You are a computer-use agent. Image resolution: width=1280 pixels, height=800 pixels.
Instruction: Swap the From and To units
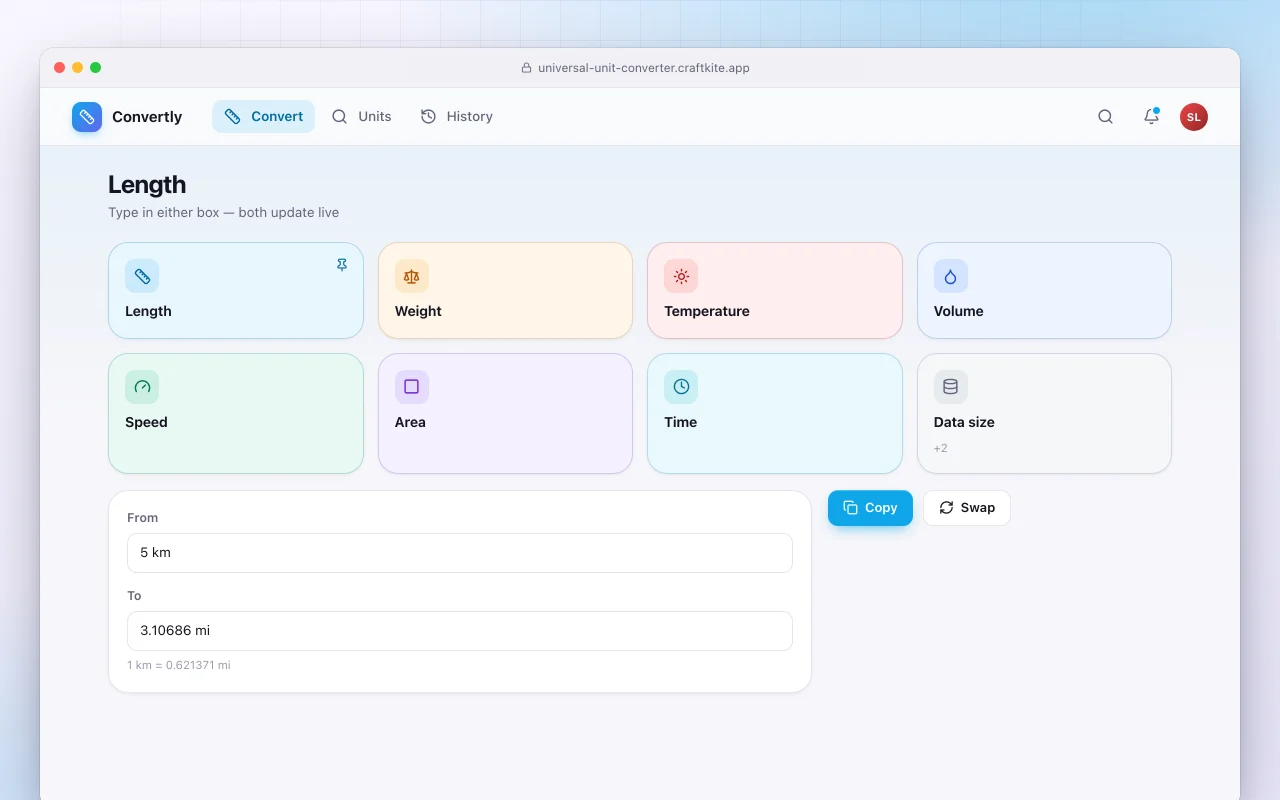click(x=967, y=508)
